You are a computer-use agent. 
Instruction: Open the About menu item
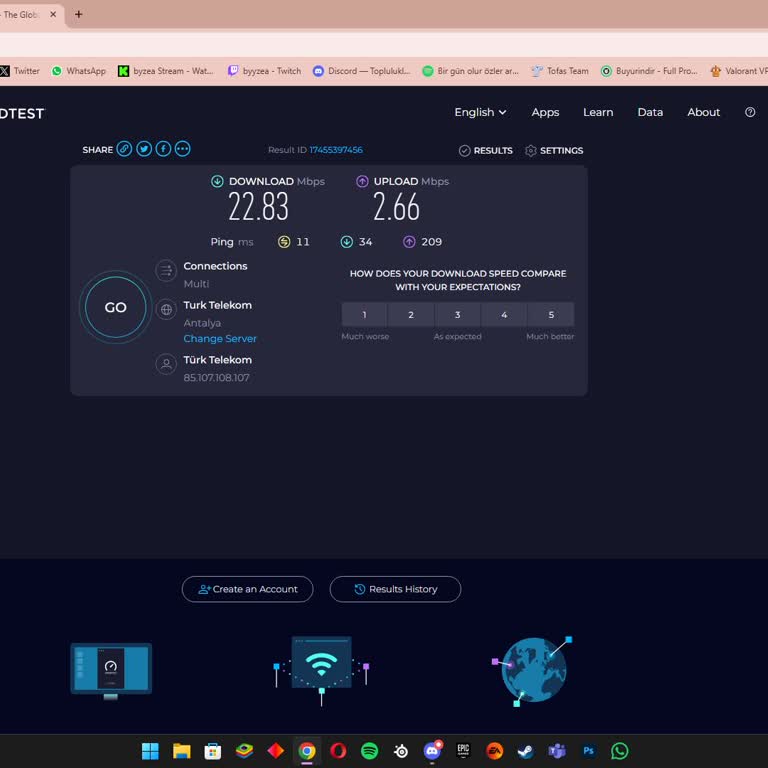pos(703,112)
